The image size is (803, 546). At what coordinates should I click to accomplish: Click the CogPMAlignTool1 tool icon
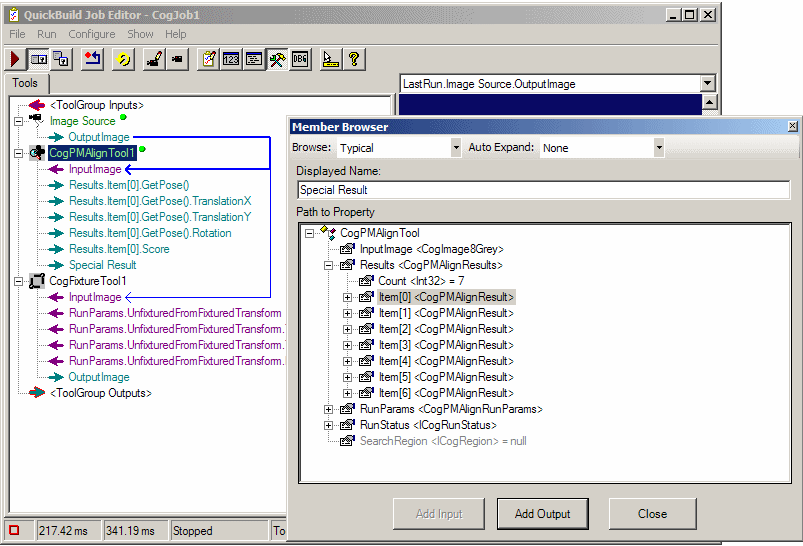[x=37, y=153]
